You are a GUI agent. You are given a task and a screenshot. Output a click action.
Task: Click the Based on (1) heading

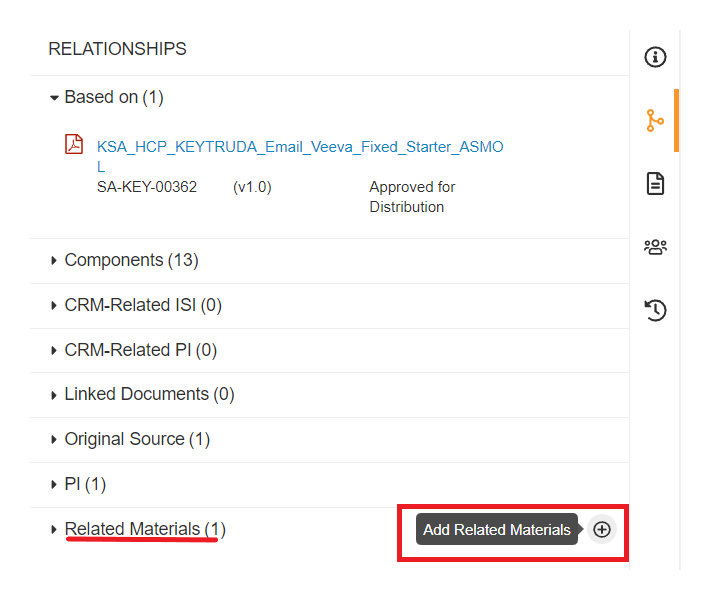click(x=114, y=97)
